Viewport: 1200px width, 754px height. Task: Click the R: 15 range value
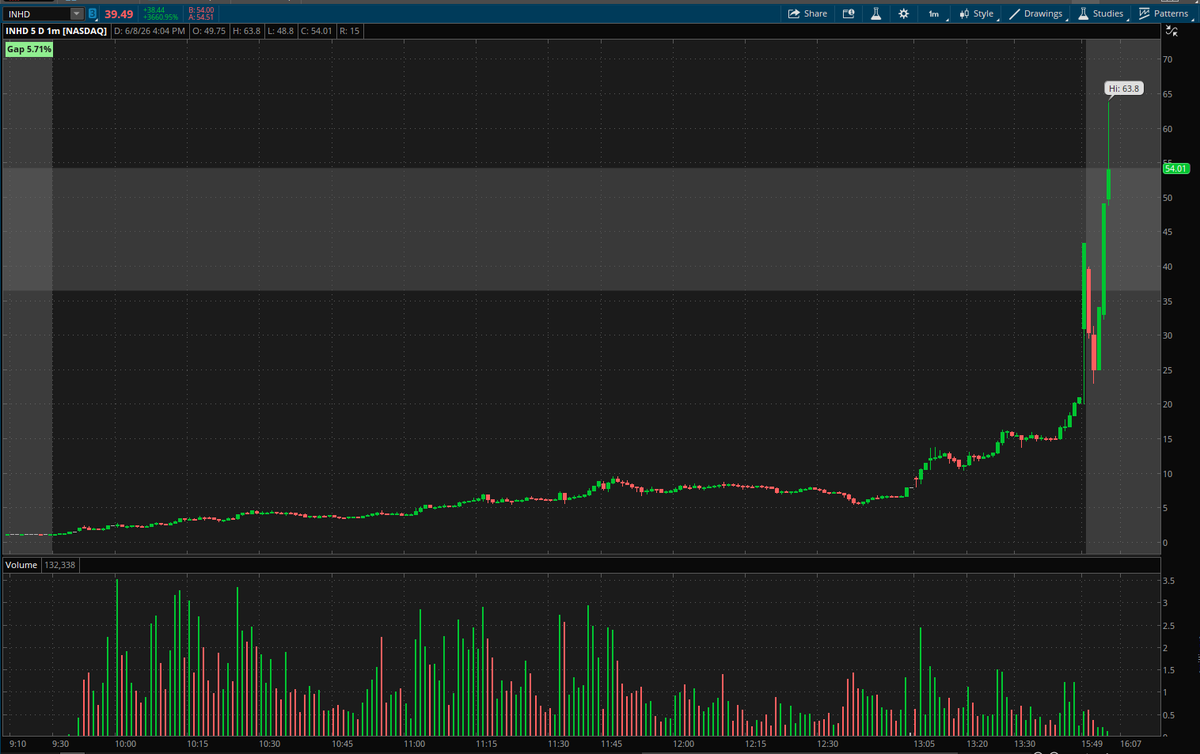[350, 31]
